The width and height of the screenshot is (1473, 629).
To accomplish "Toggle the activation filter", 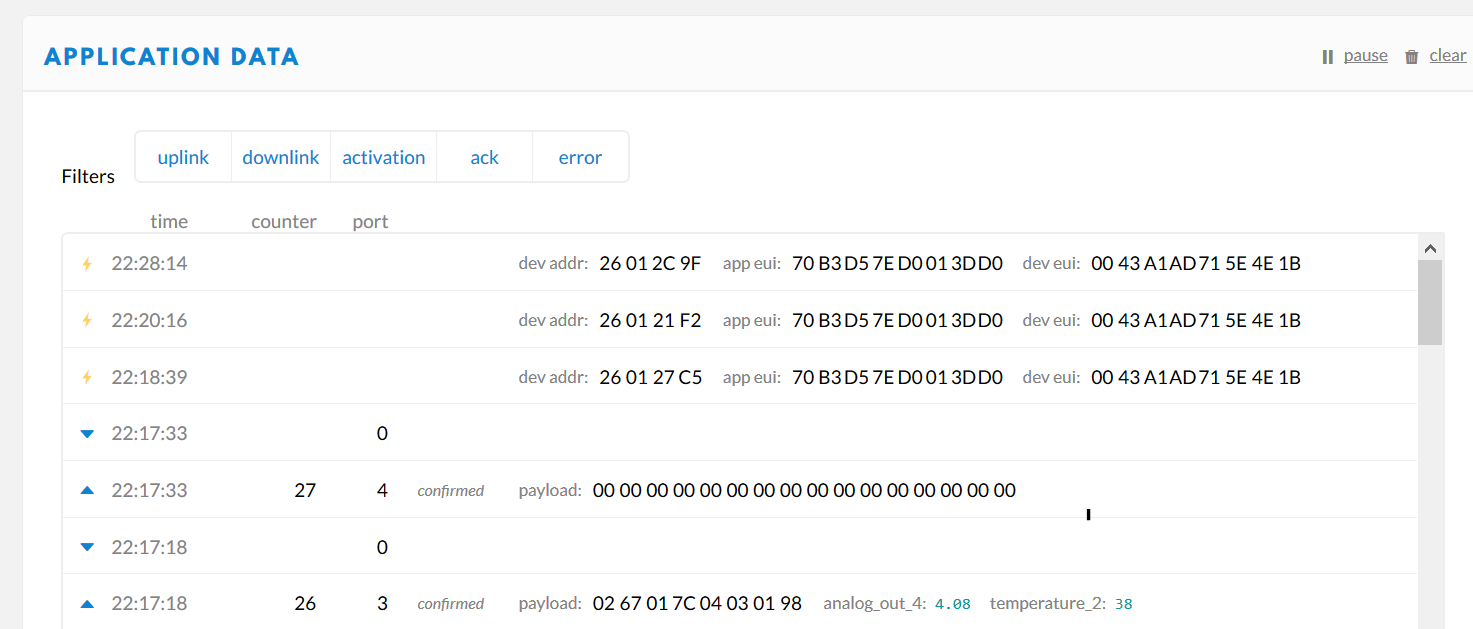I will (x=384, y=157).
